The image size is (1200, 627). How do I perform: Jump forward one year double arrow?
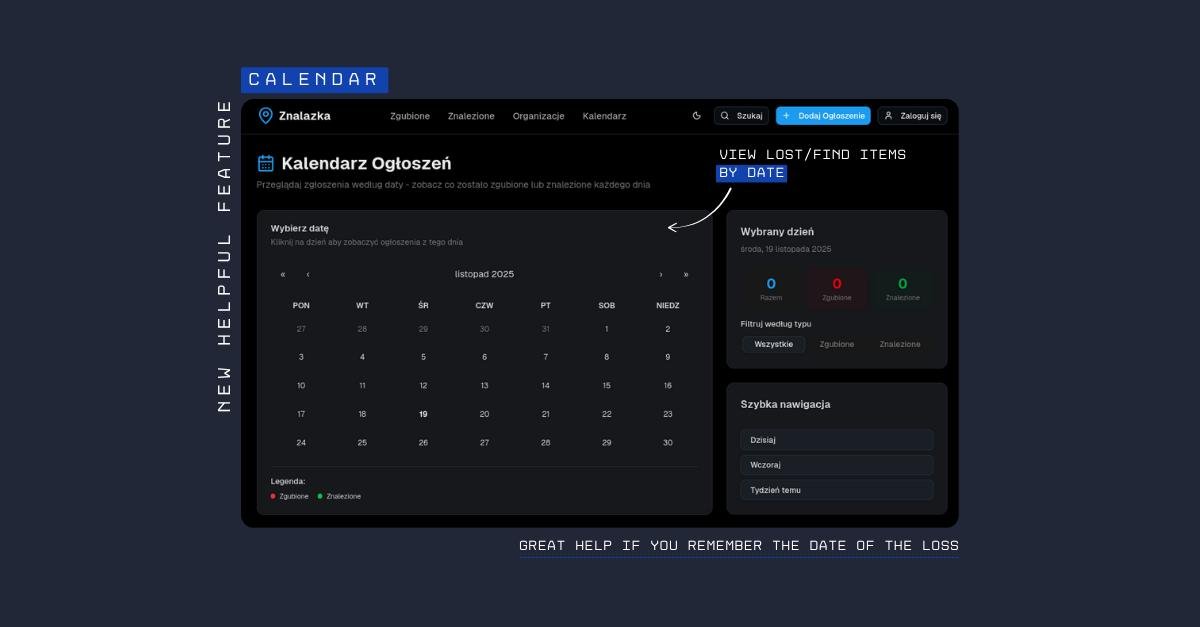tap(686, 274)
